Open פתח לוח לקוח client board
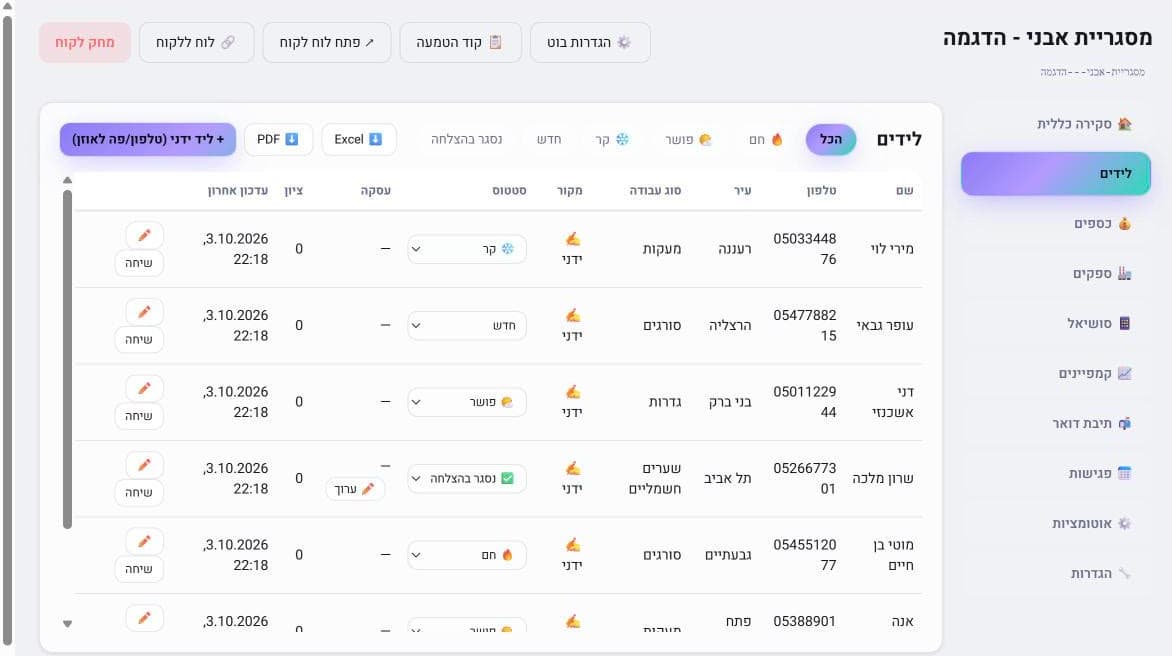The height and width of the screenshot is (656, 1172). [327, 43]
